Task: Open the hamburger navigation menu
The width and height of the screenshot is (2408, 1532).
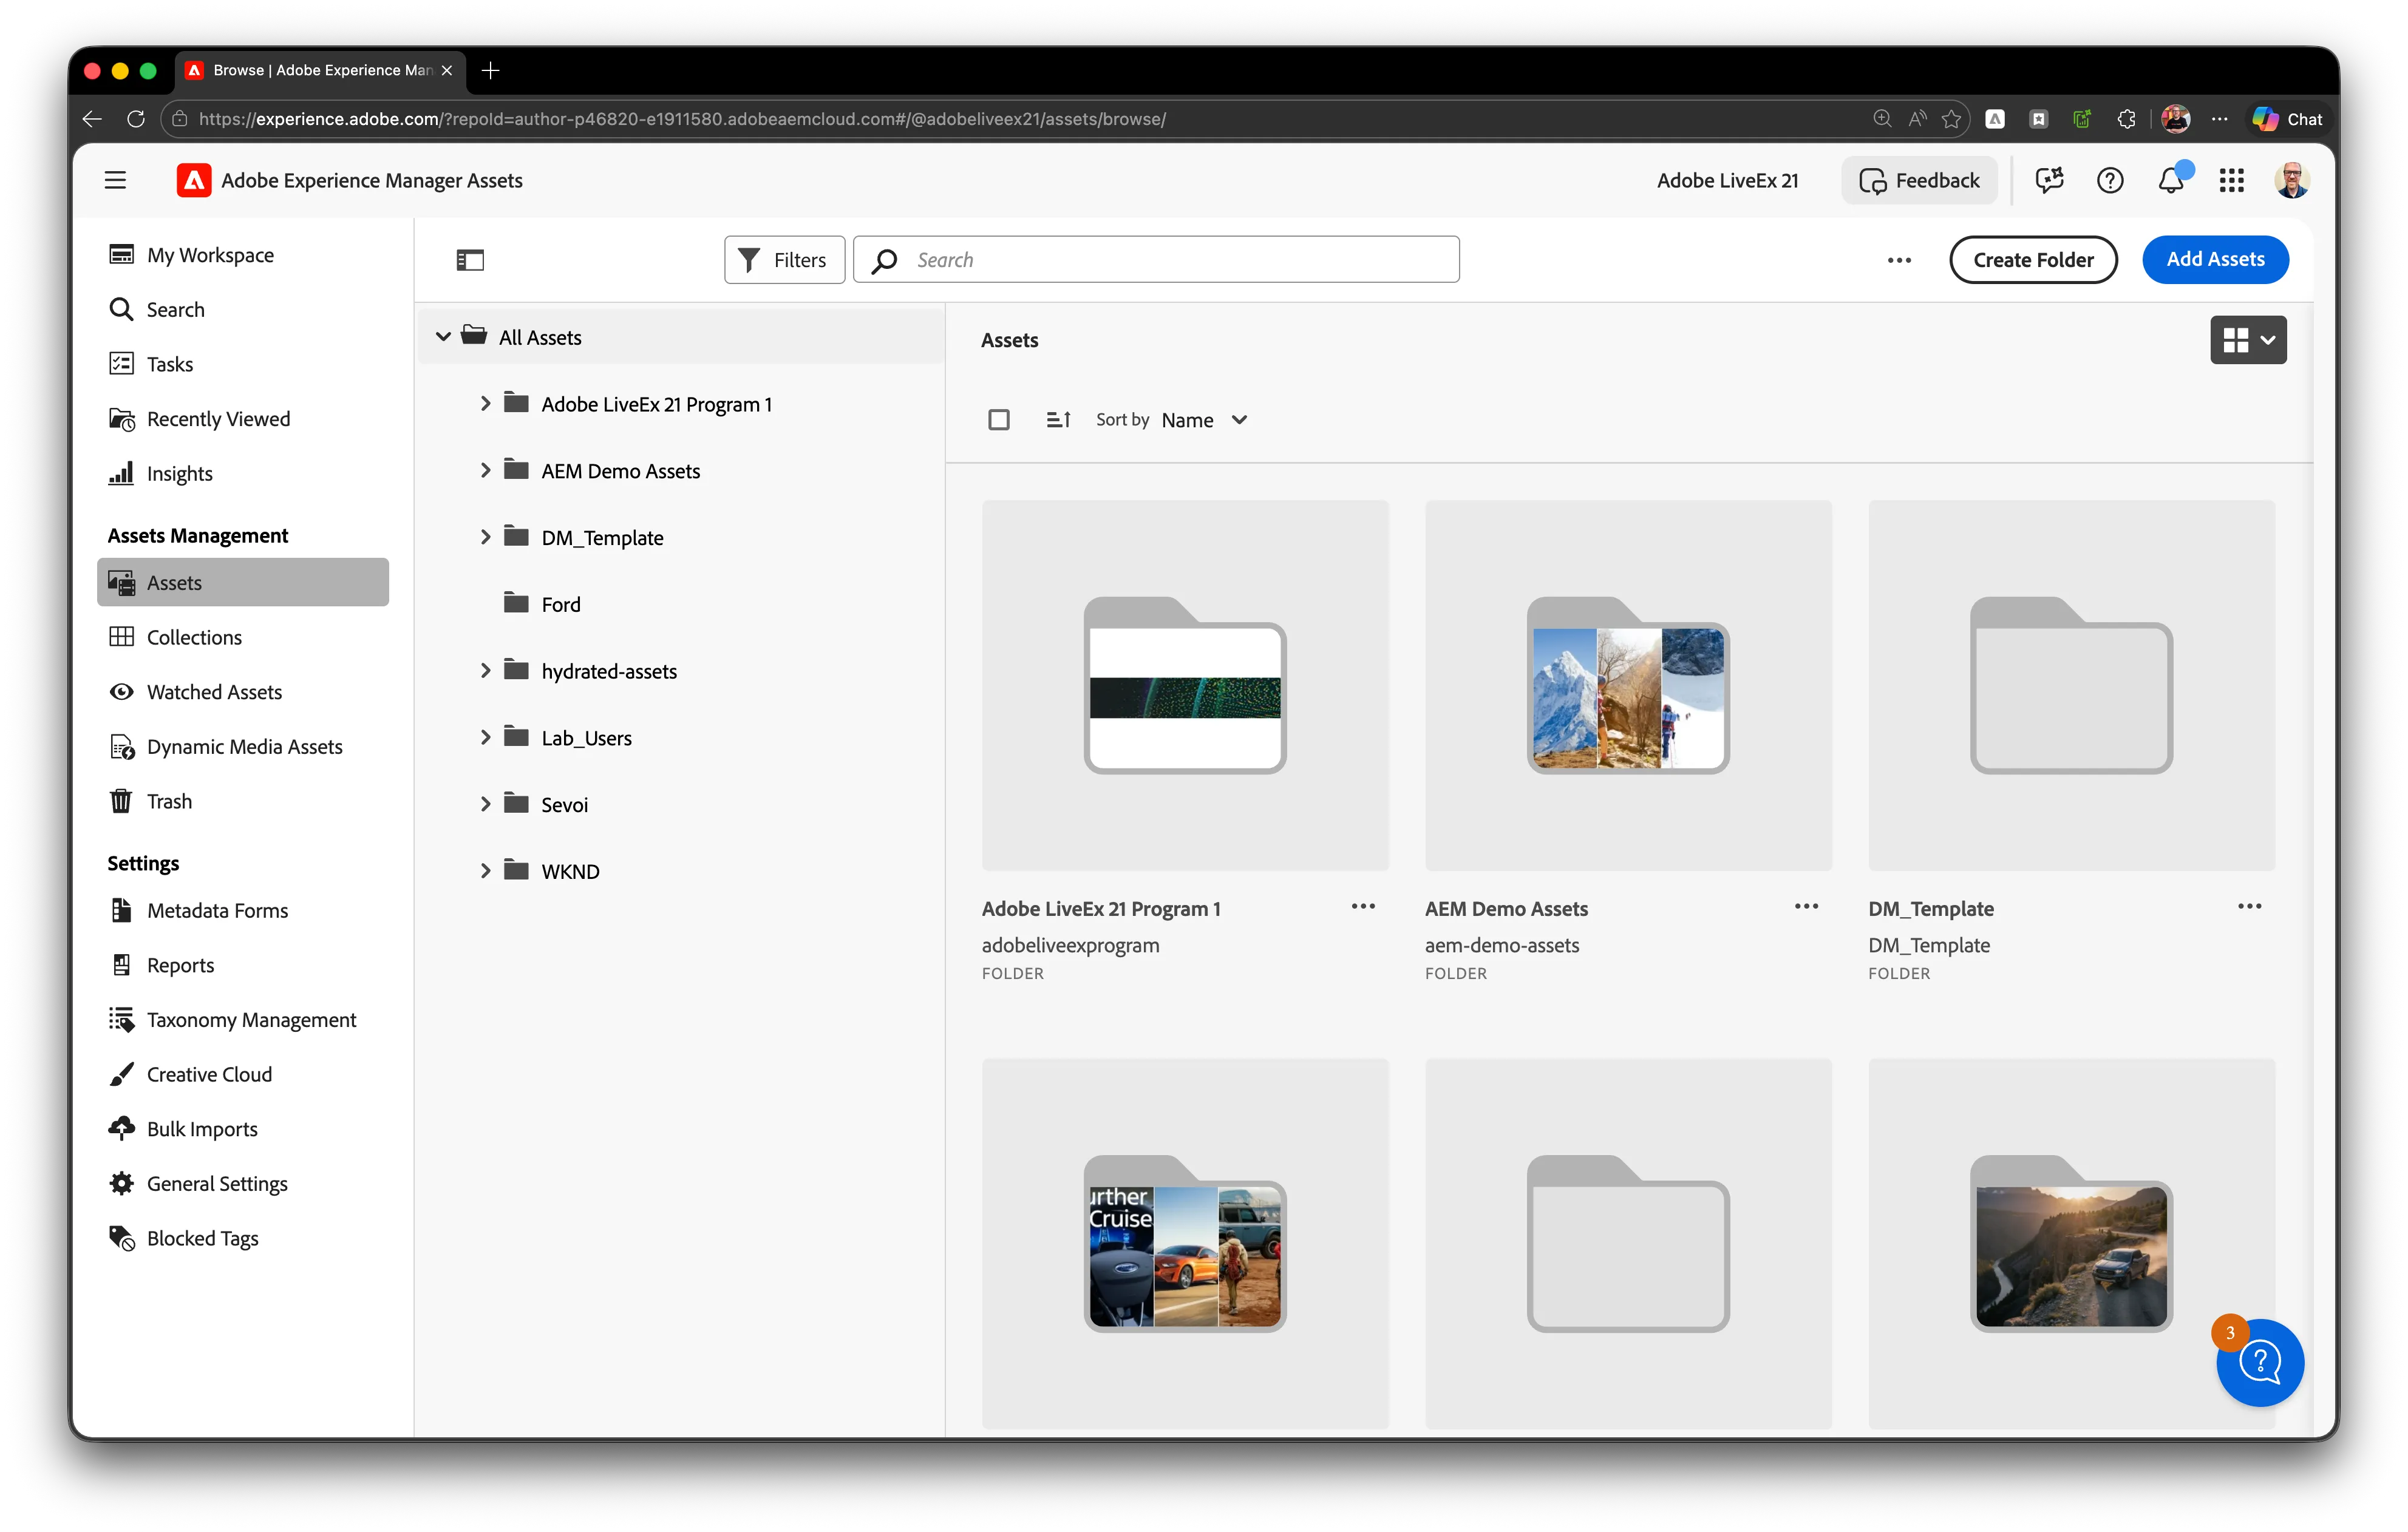Action: (x=115, y=180)
